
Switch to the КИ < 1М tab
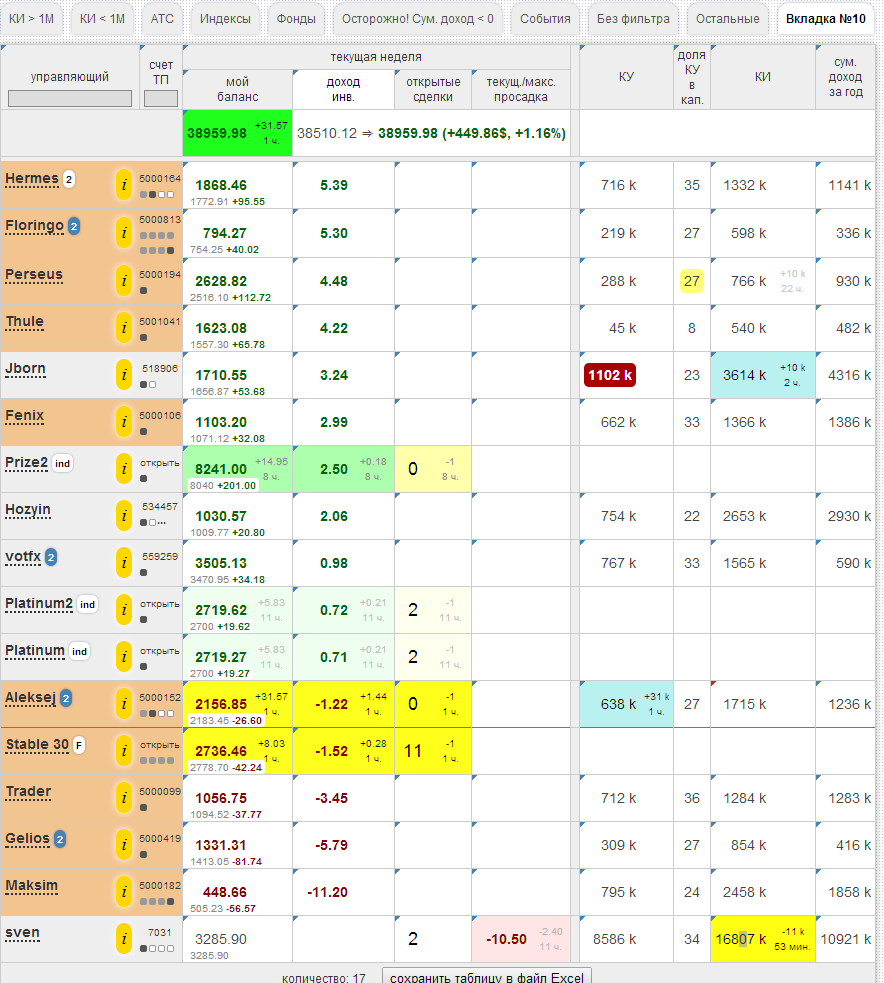click(x=102, y=19)
